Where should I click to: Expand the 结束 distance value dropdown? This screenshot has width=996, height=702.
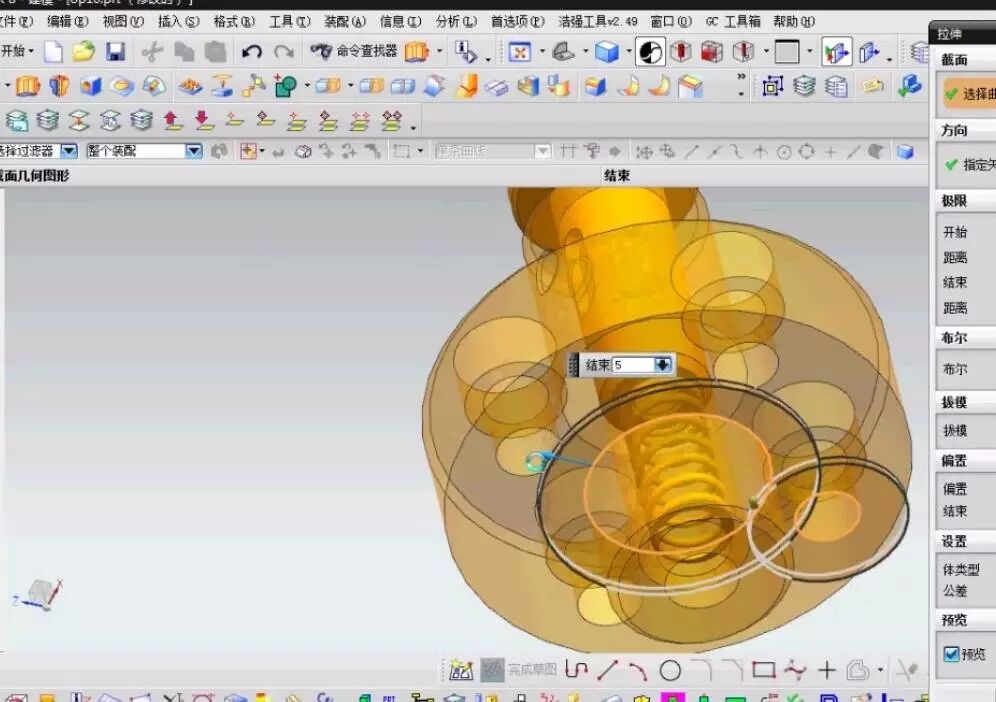click(x=662, y=365)
